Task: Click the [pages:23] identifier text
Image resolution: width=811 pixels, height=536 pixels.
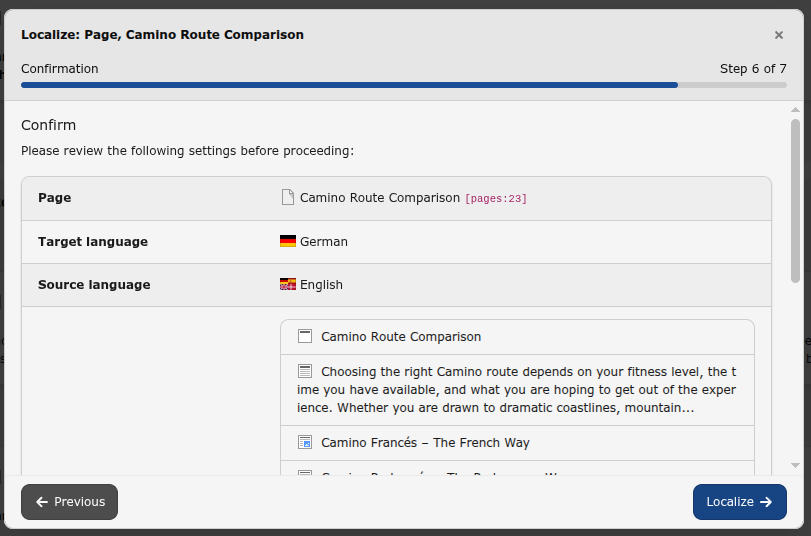Action: (x=495, y=199)
